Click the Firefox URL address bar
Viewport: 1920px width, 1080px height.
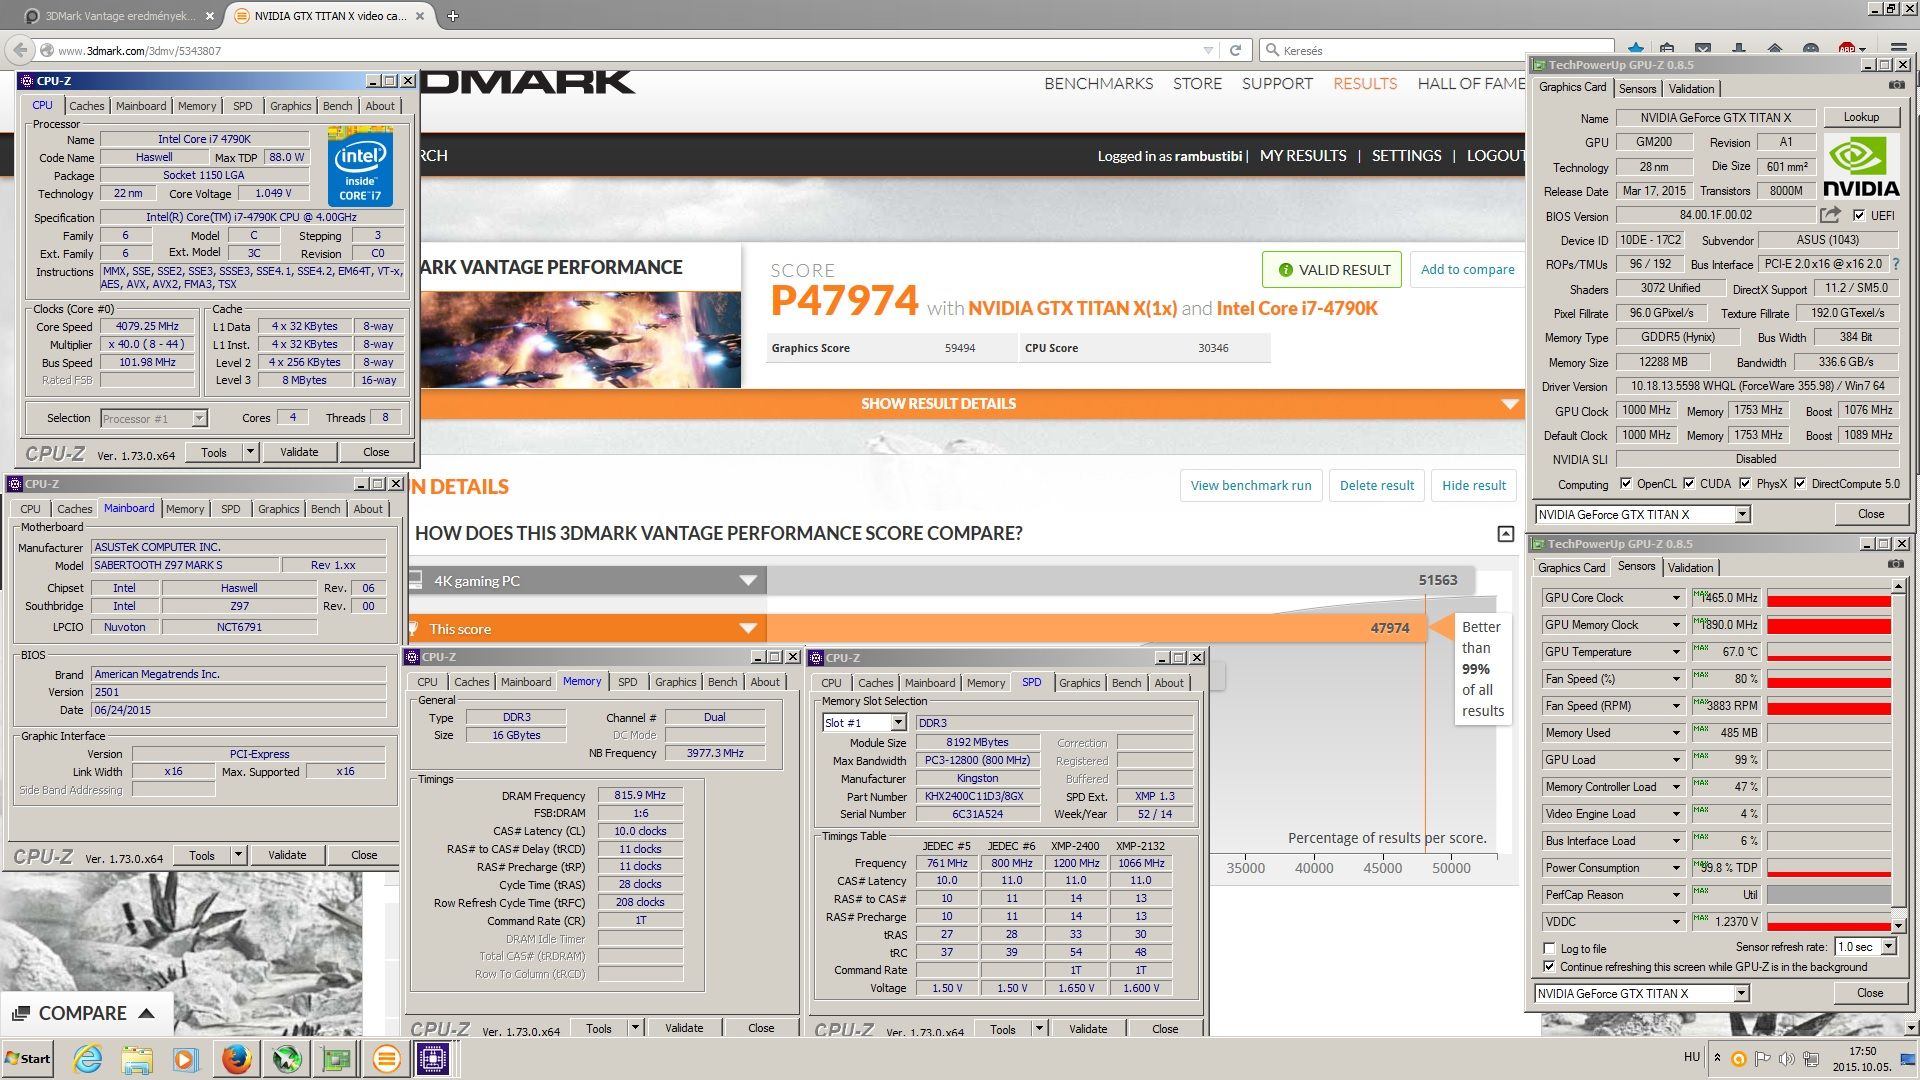630,50
